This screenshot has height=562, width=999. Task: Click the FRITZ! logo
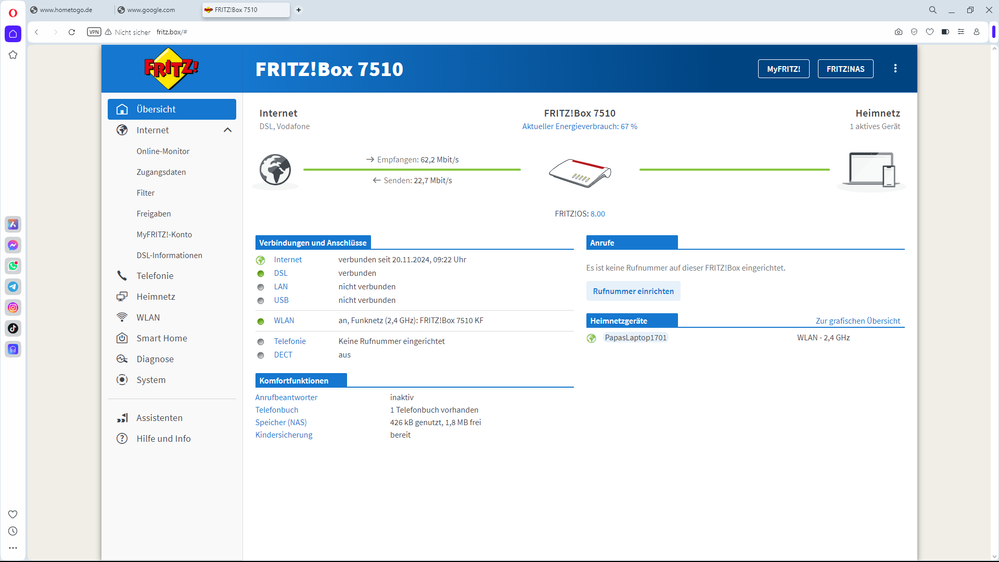point(171,68)
